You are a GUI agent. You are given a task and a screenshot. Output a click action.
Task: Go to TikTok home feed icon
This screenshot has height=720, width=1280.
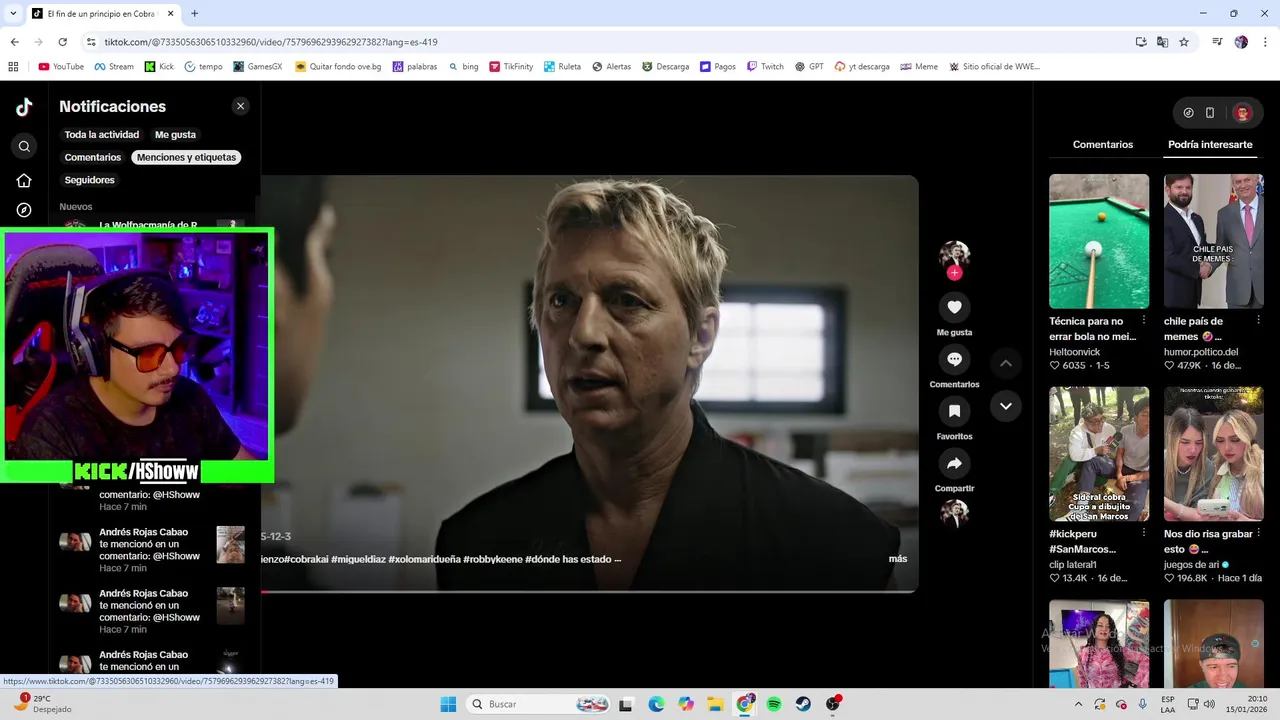click(x=24, y=180)
